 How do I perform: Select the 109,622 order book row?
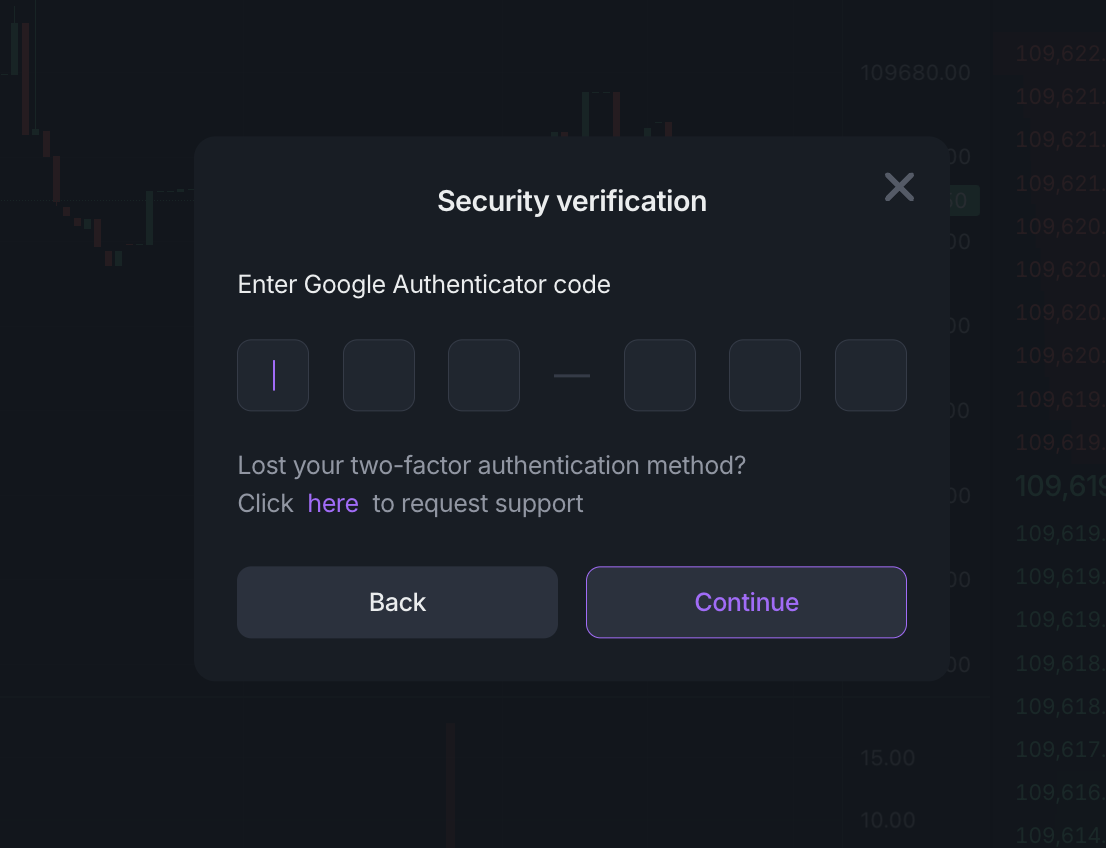1060,54
